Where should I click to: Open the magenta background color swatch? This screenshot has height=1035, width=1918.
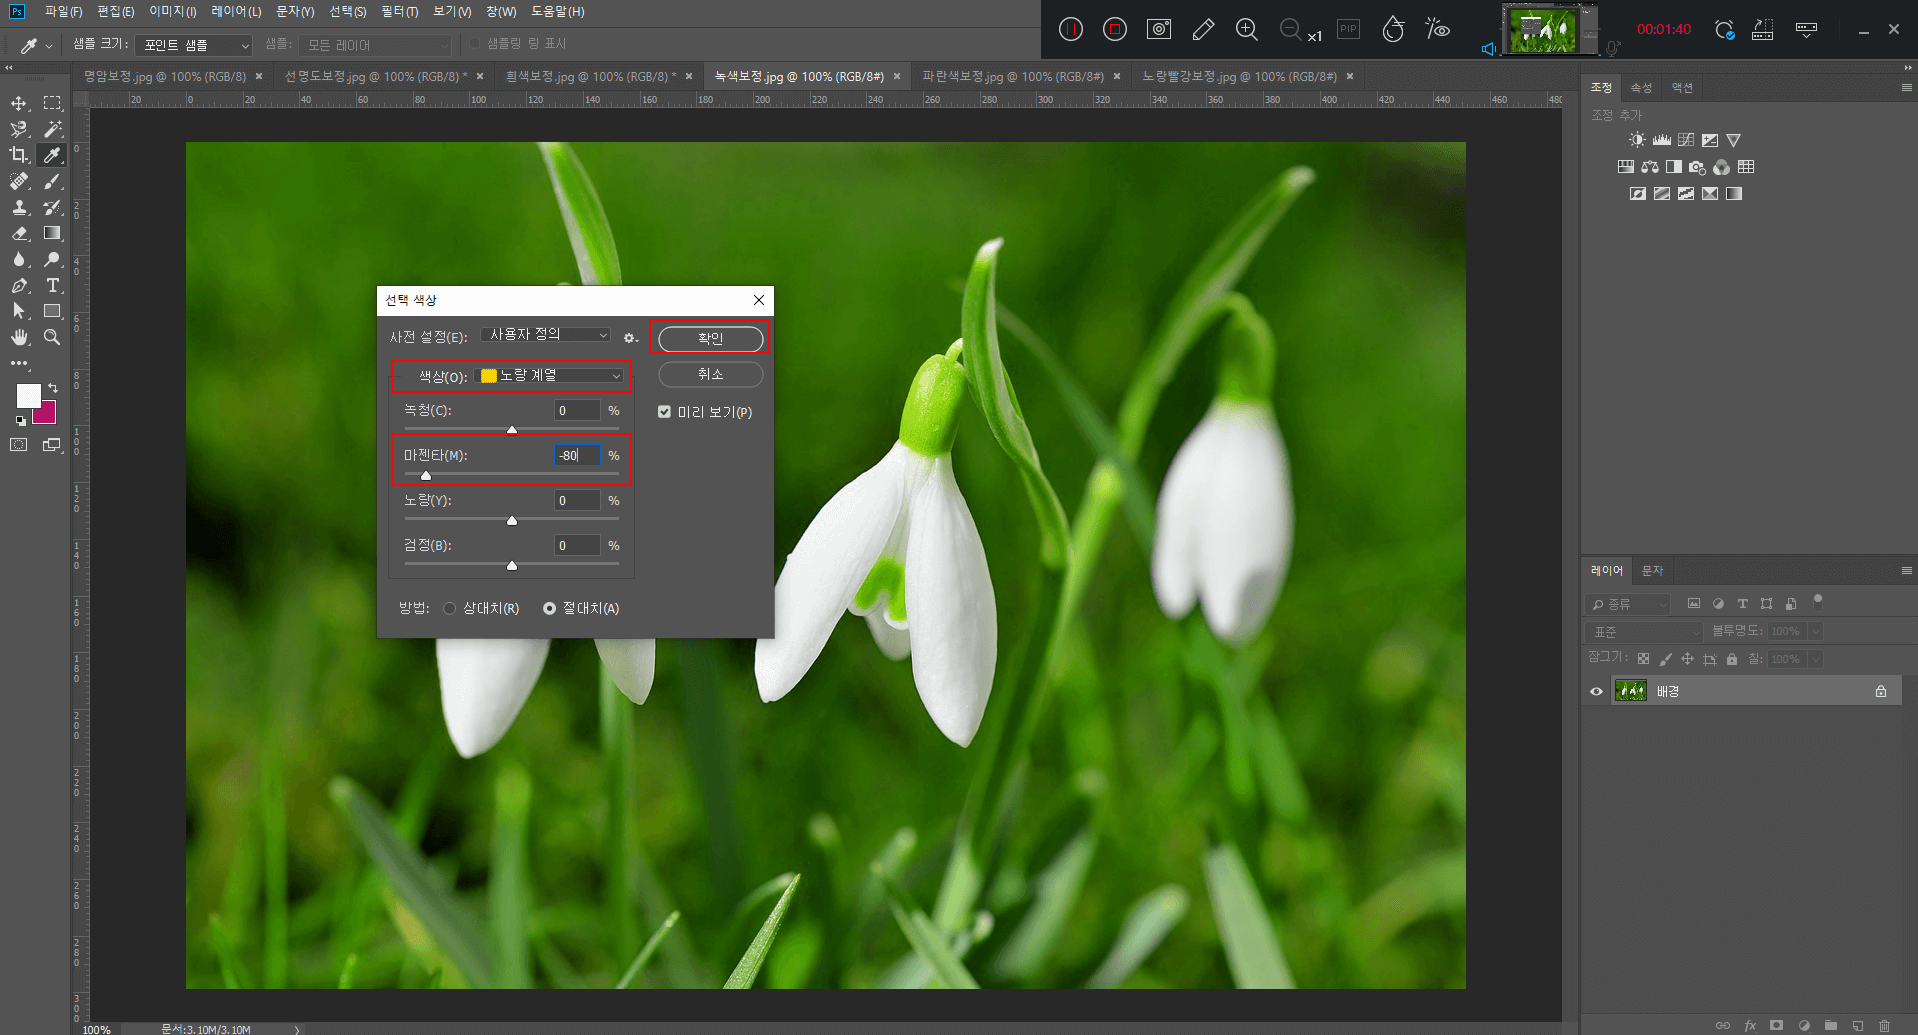pyautogui.click(x=45, y=413)
